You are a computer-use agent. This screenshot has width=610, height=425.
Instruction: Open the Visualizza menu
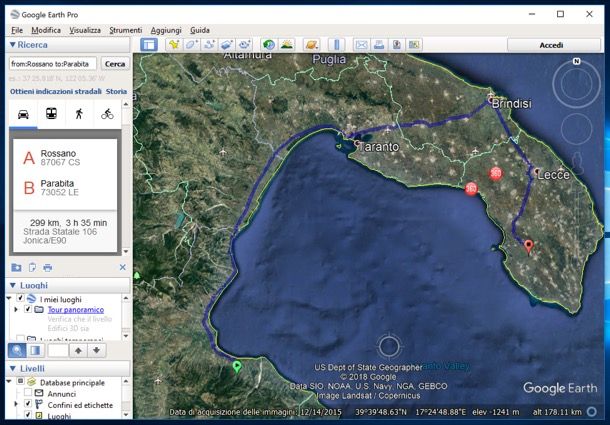point(85,30)
